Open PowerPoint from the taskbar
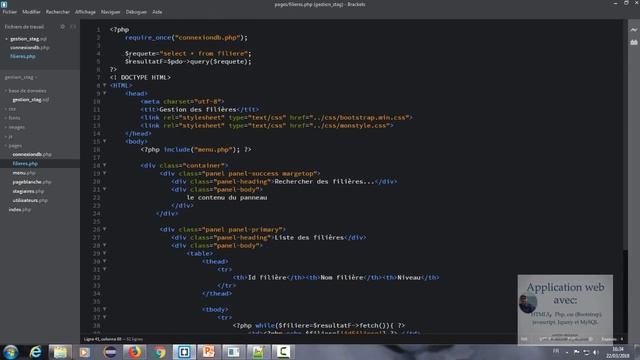The width and height of the screenshot is (640, 360). [209, 352]
